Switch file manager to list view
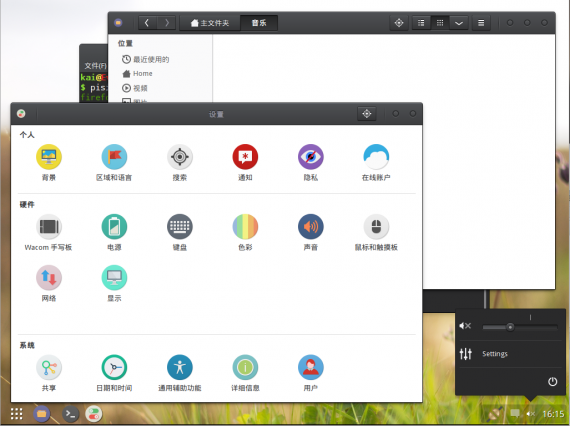Image resolution: width=570 pixels, height=426 pixels. tap(421, 23)
